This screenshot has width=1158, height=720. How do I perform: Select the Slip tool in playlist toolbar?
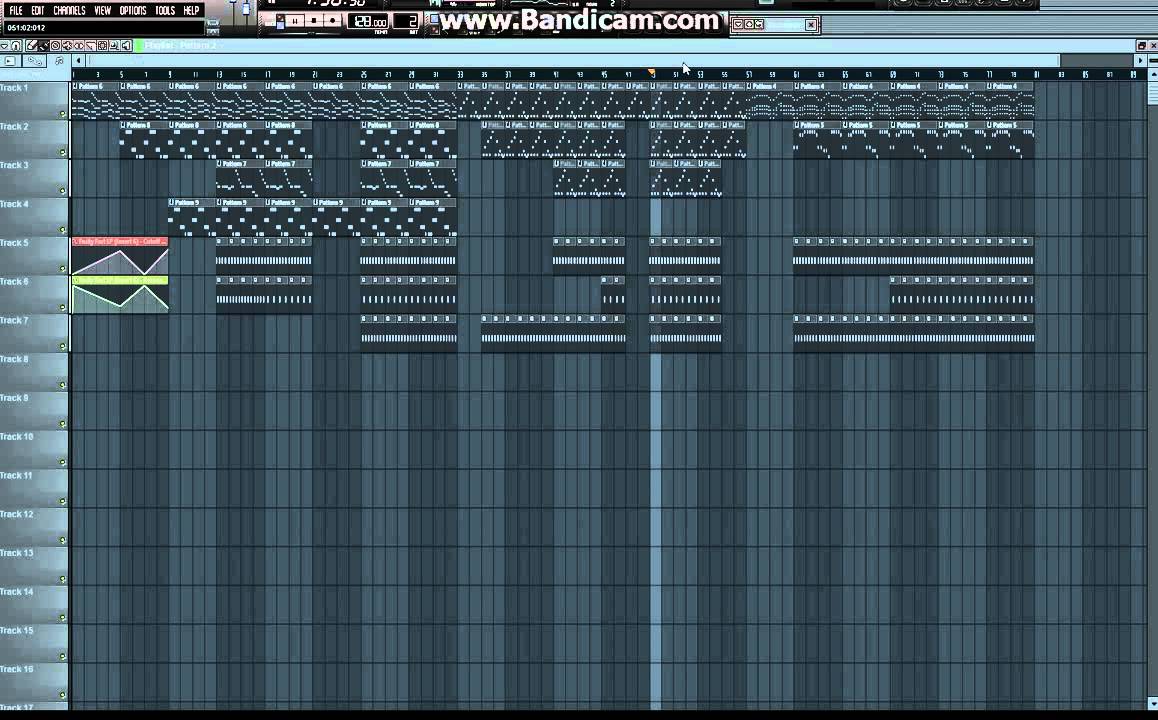point(79,46)
